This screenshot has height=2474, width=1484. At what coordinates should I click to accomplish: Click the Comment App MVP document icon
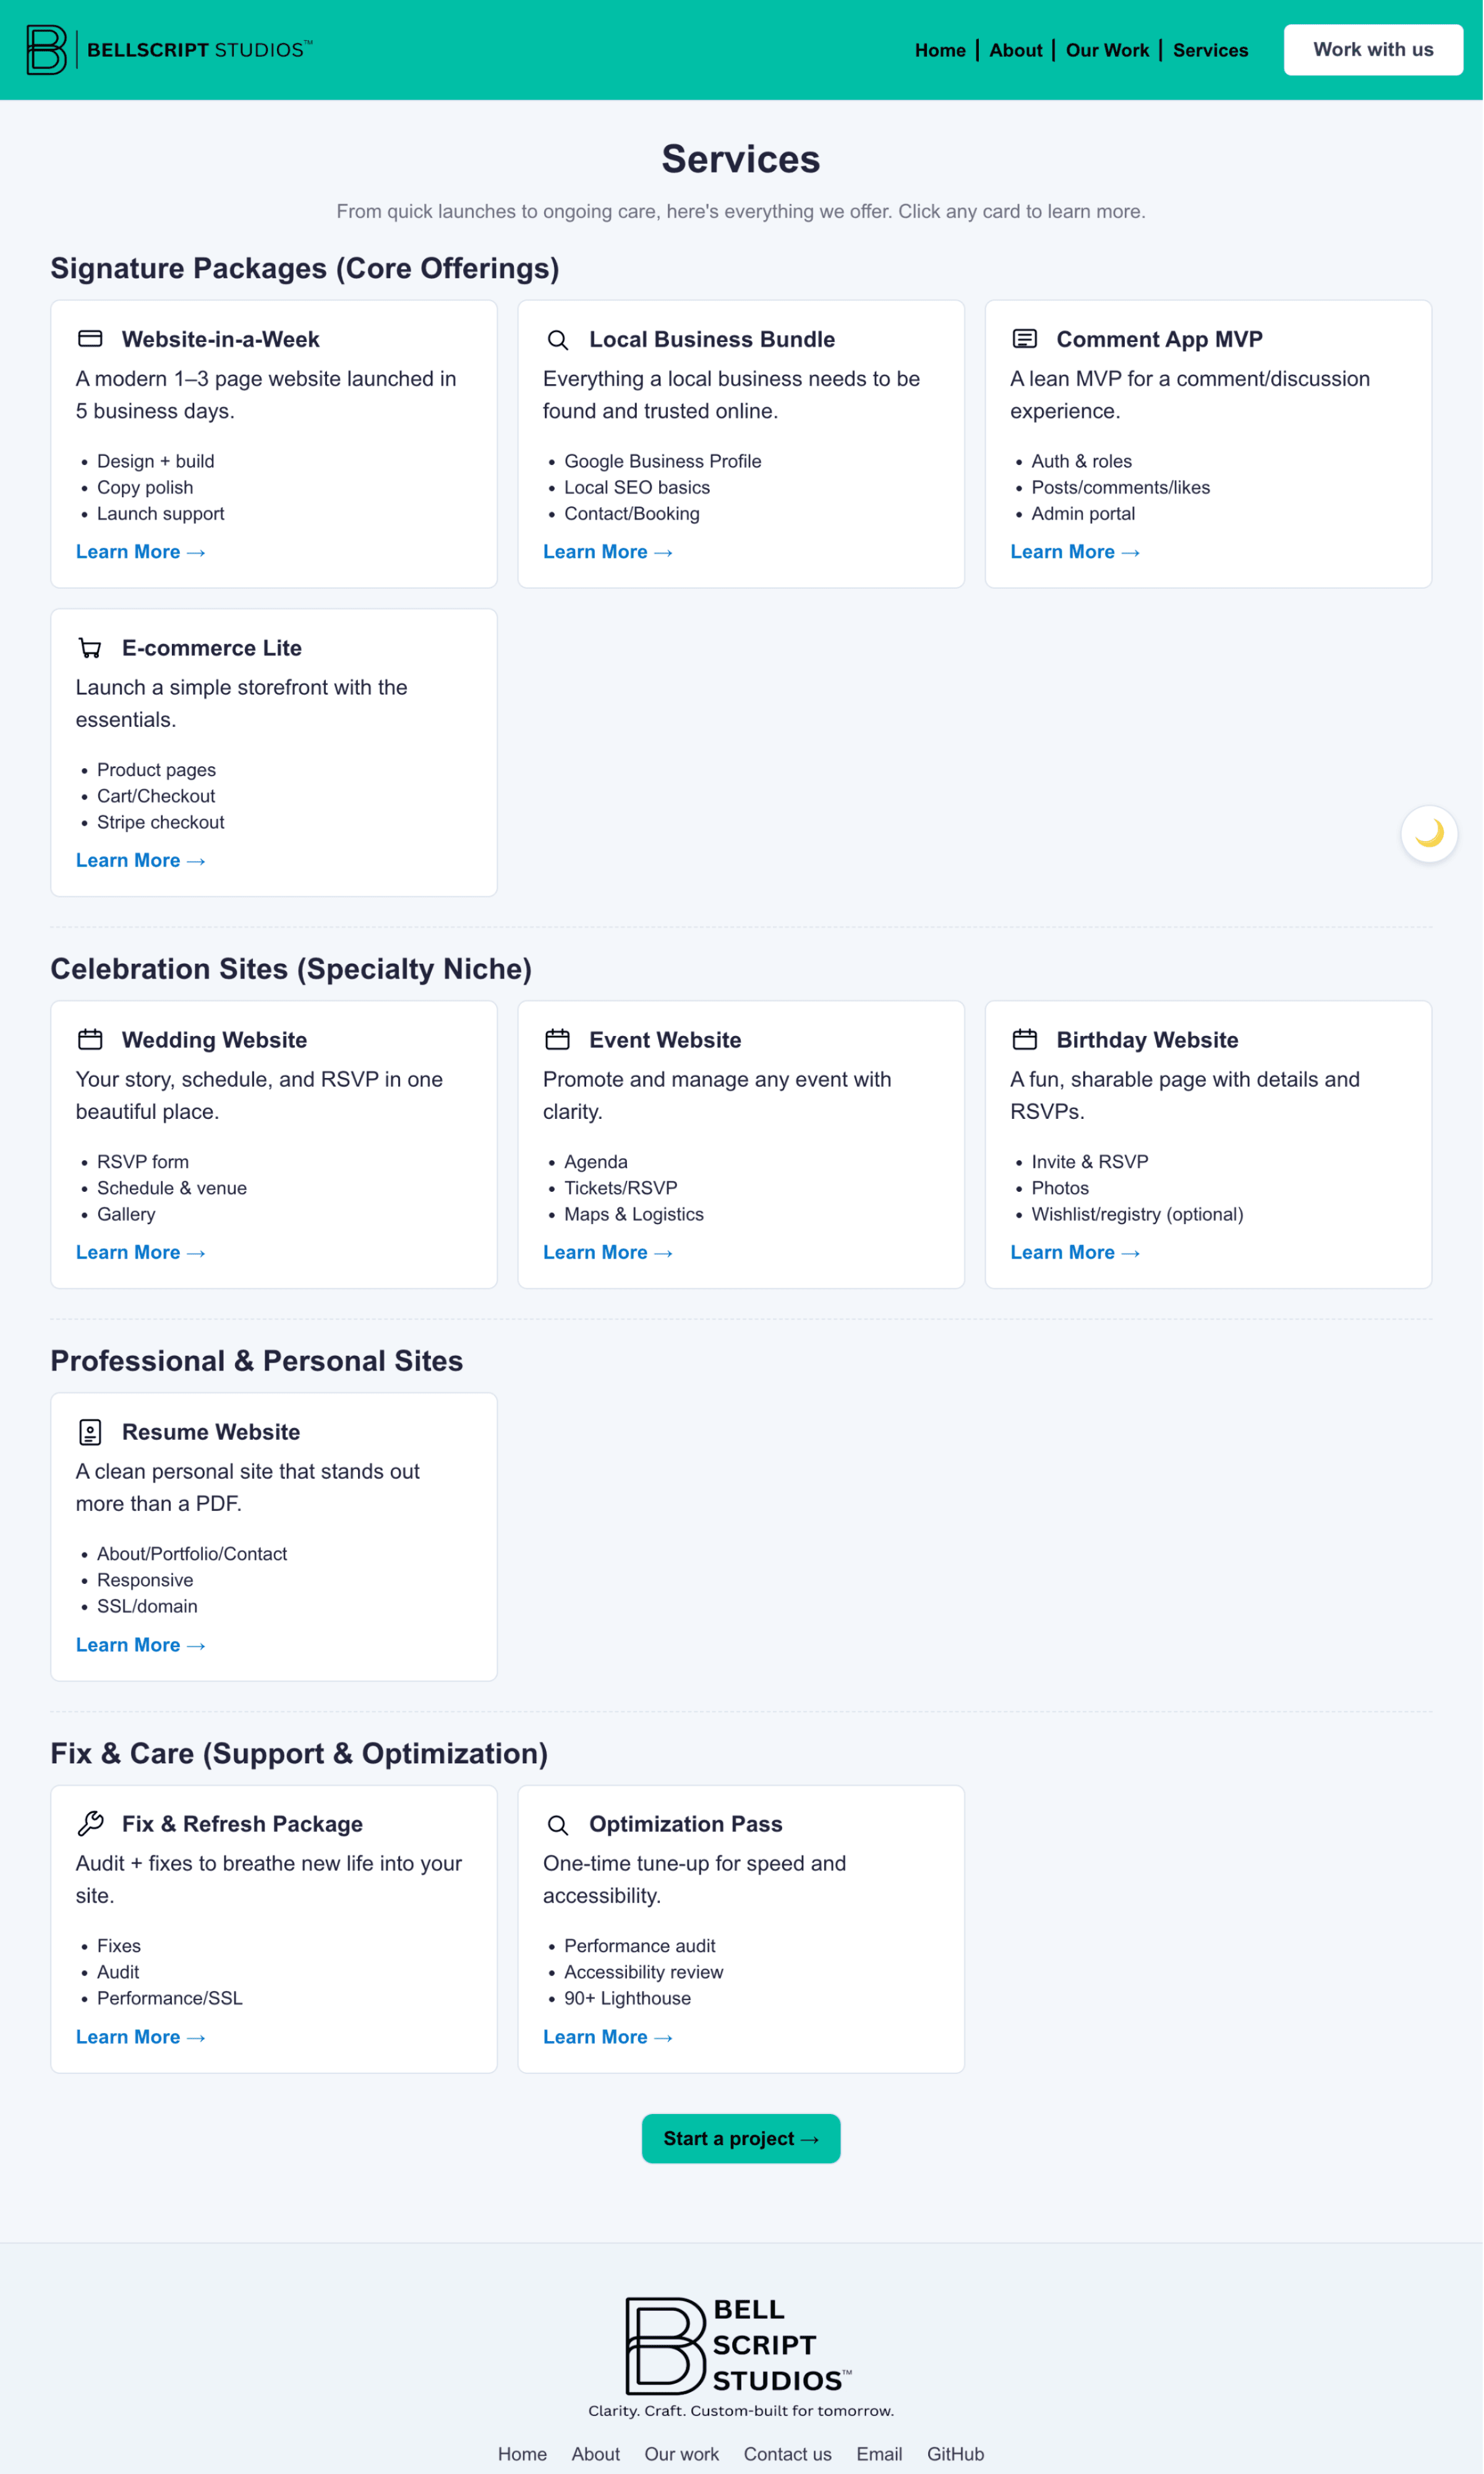[x=1025, y=339]
